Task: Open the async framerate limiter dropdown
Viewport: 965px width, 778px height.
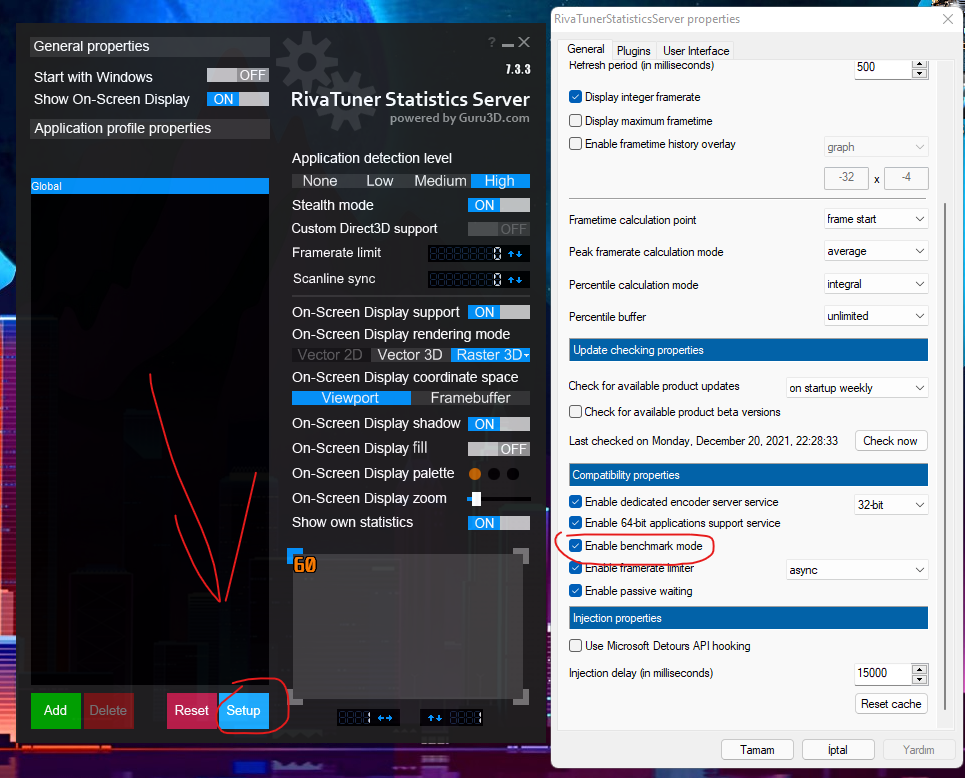Action: point(857,570)
